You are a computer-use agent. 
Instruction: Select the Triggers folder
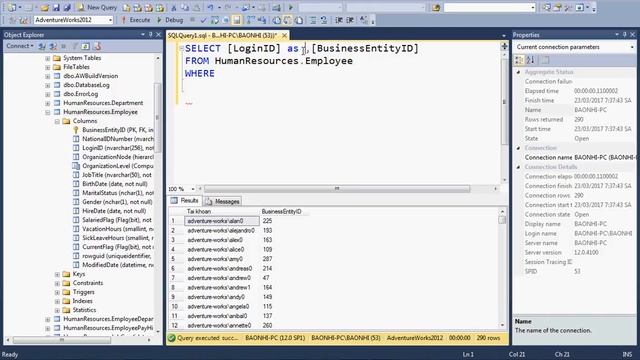coord(83,292)
